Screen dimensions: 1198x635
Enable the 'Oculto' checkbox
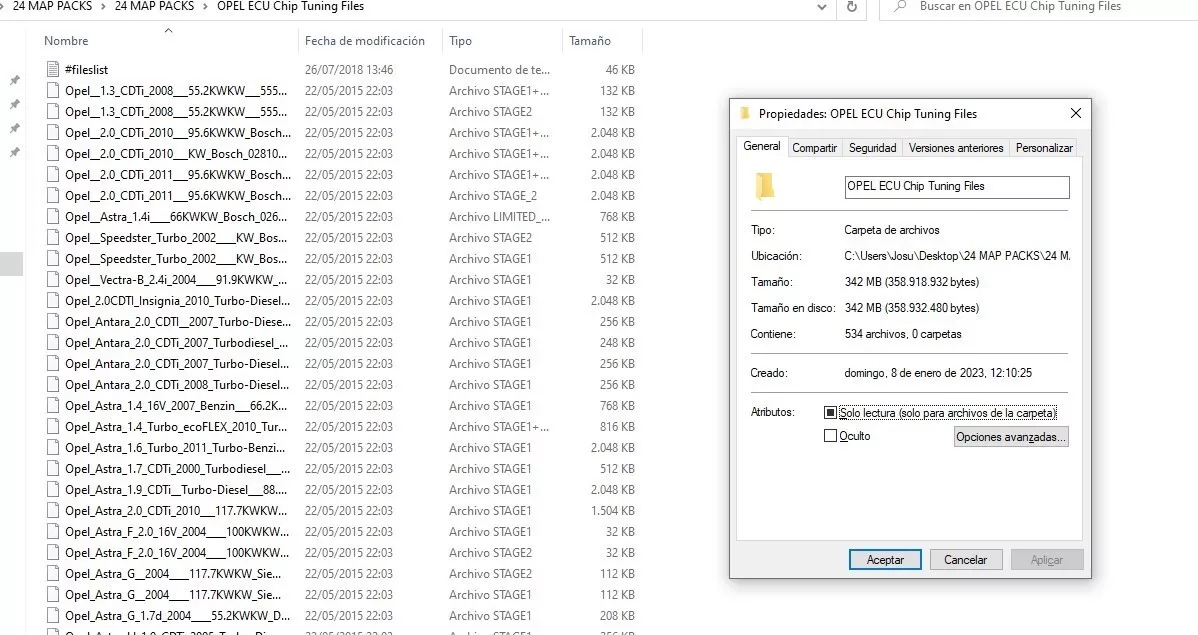pyautogui.click(x=831, y=436)
